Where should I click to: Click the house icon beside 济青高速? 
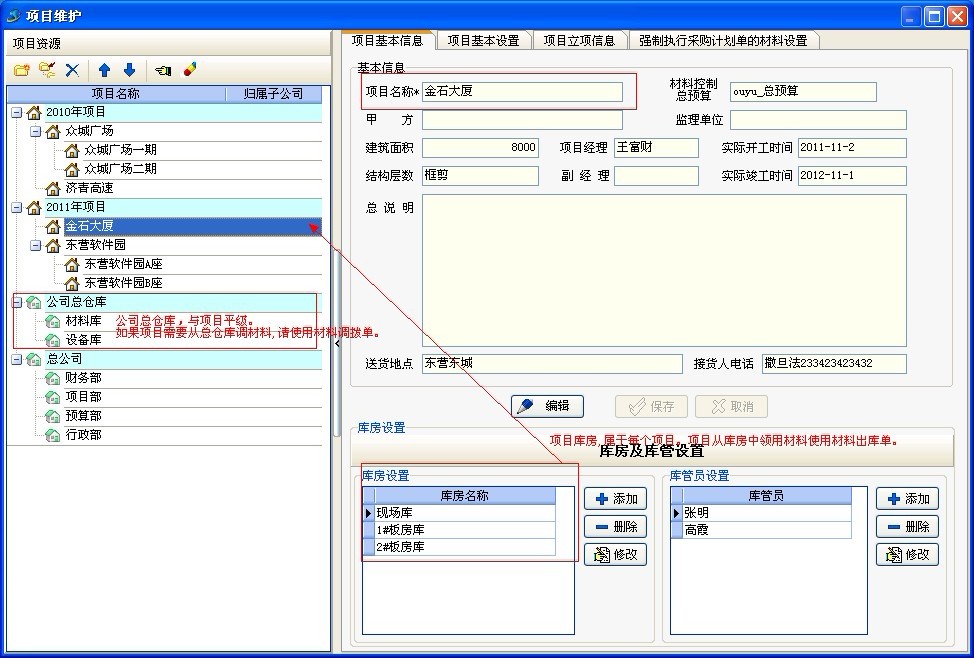tap(53, 188)
